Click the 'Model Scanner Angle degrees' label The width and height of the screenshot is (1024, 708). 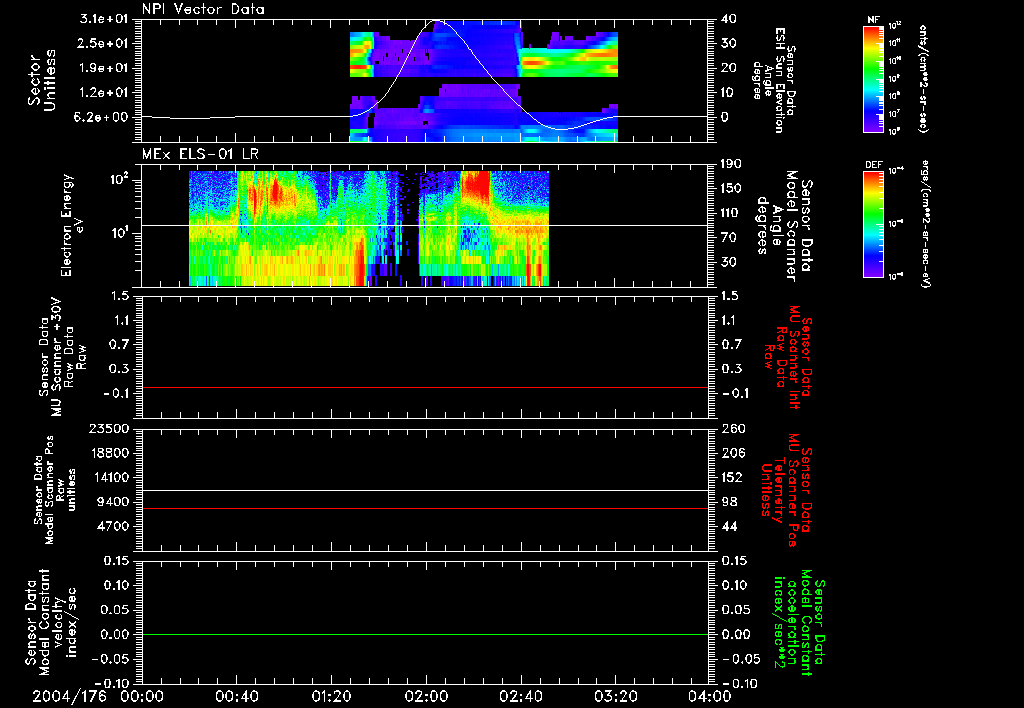784,226
